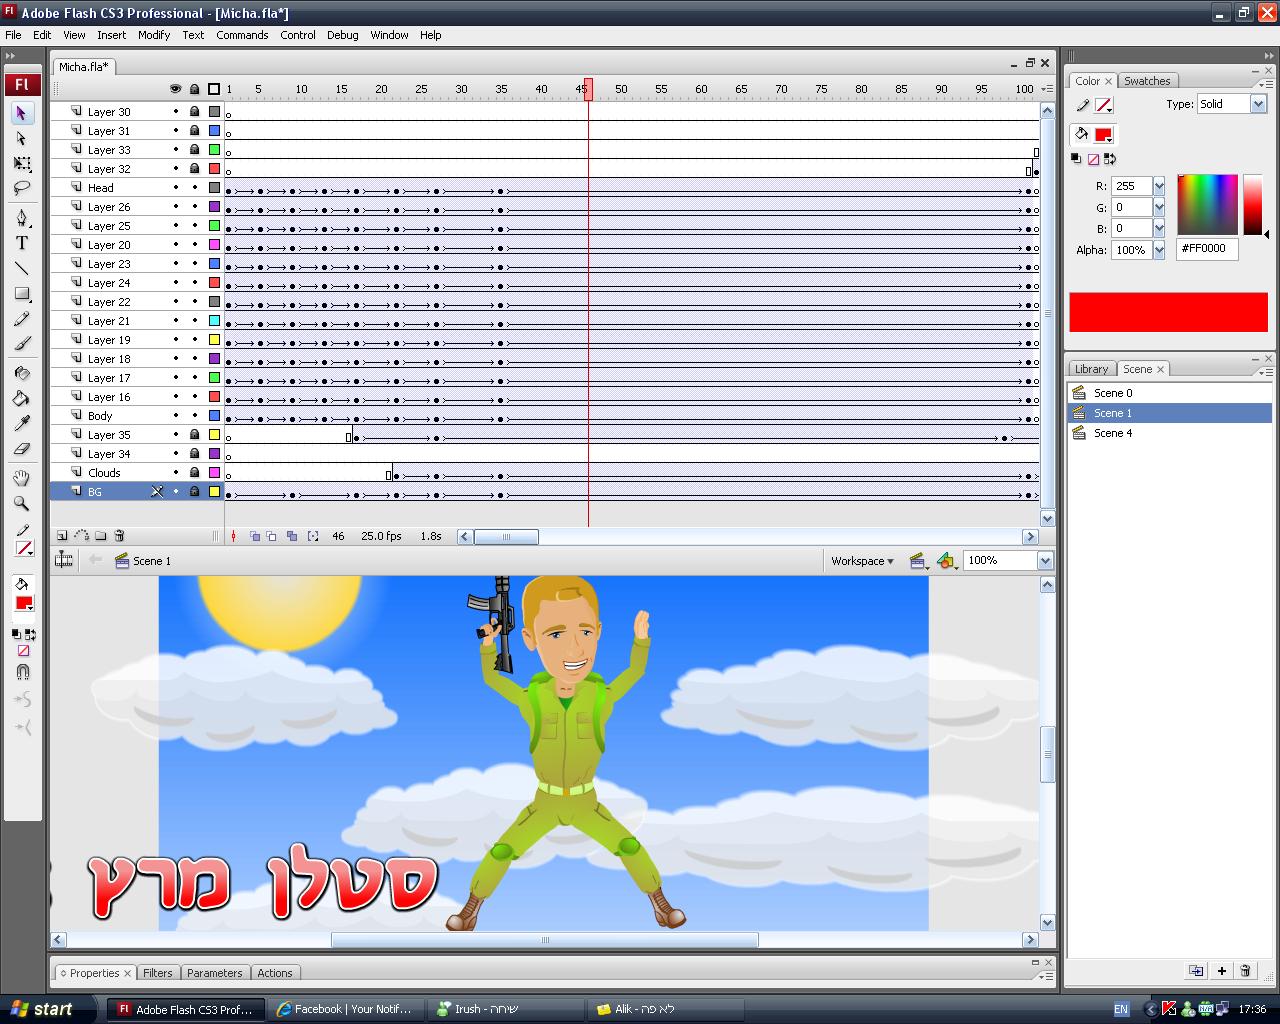Screen dimensions: 1280x1024
Task: Open the Modify menu
Action: (x=154, y=35)
